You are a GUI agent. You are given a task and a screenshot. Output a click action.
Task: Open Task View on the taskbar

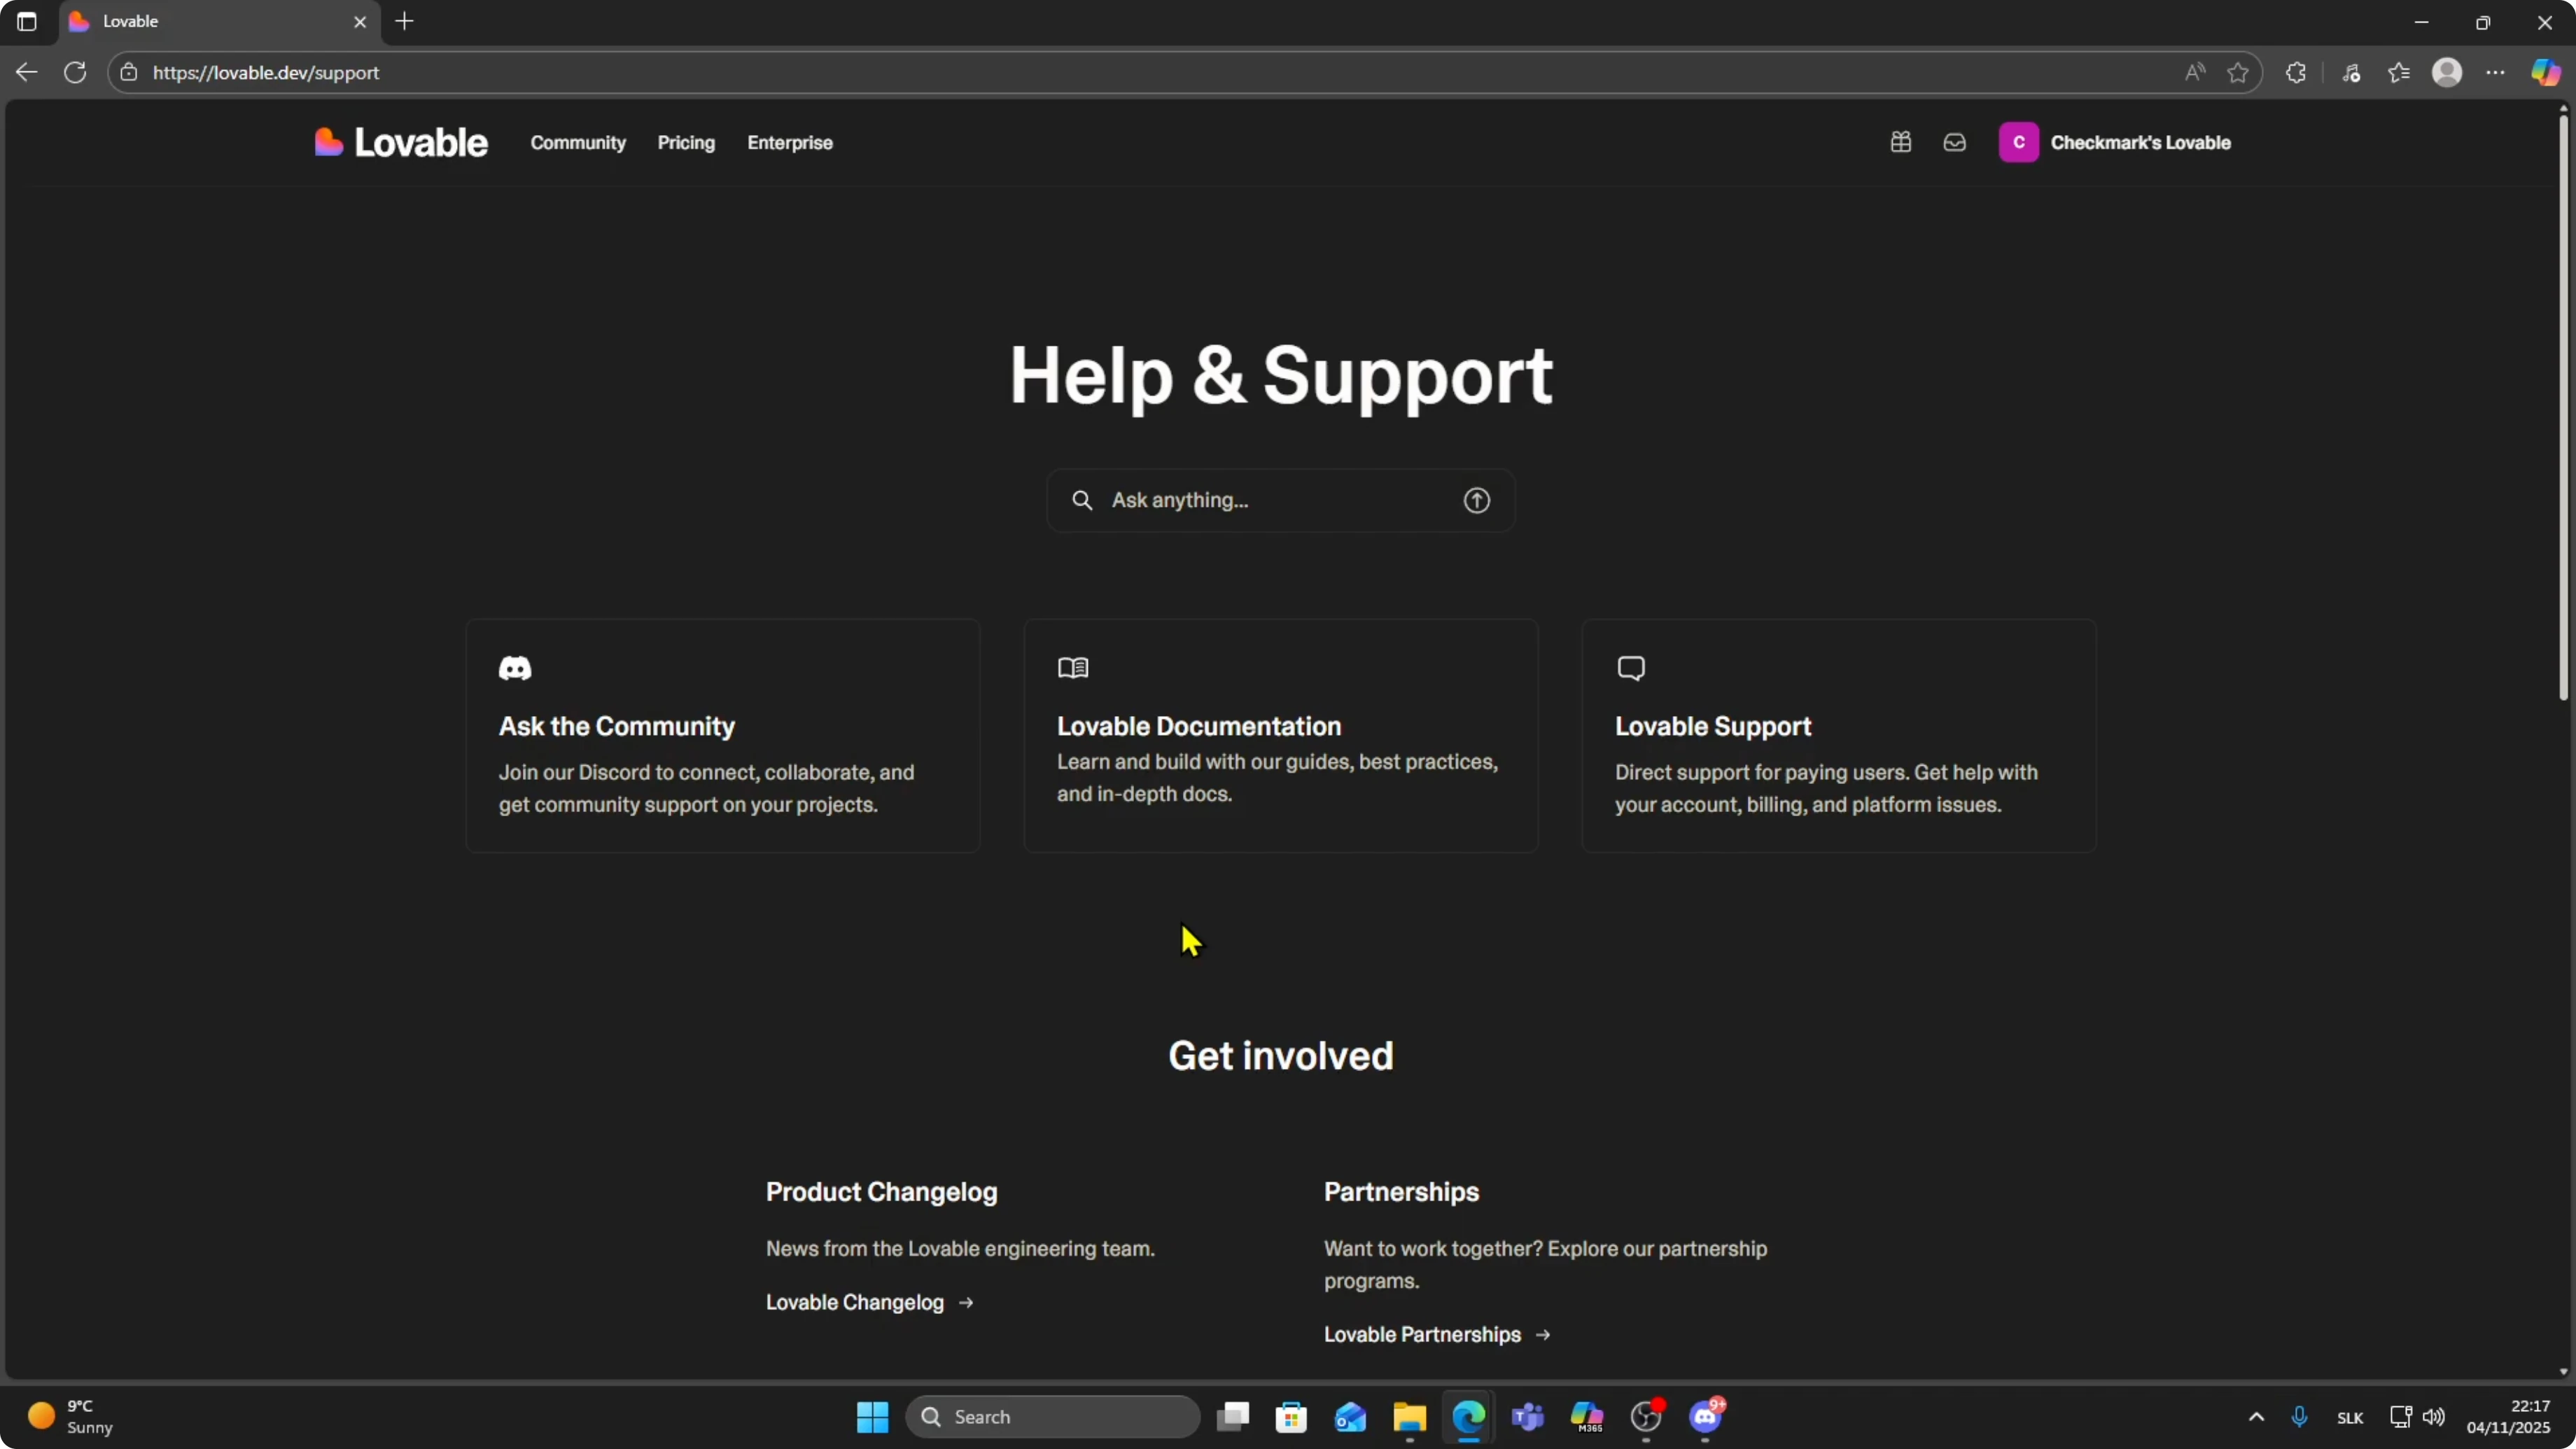(1232, 1417)
